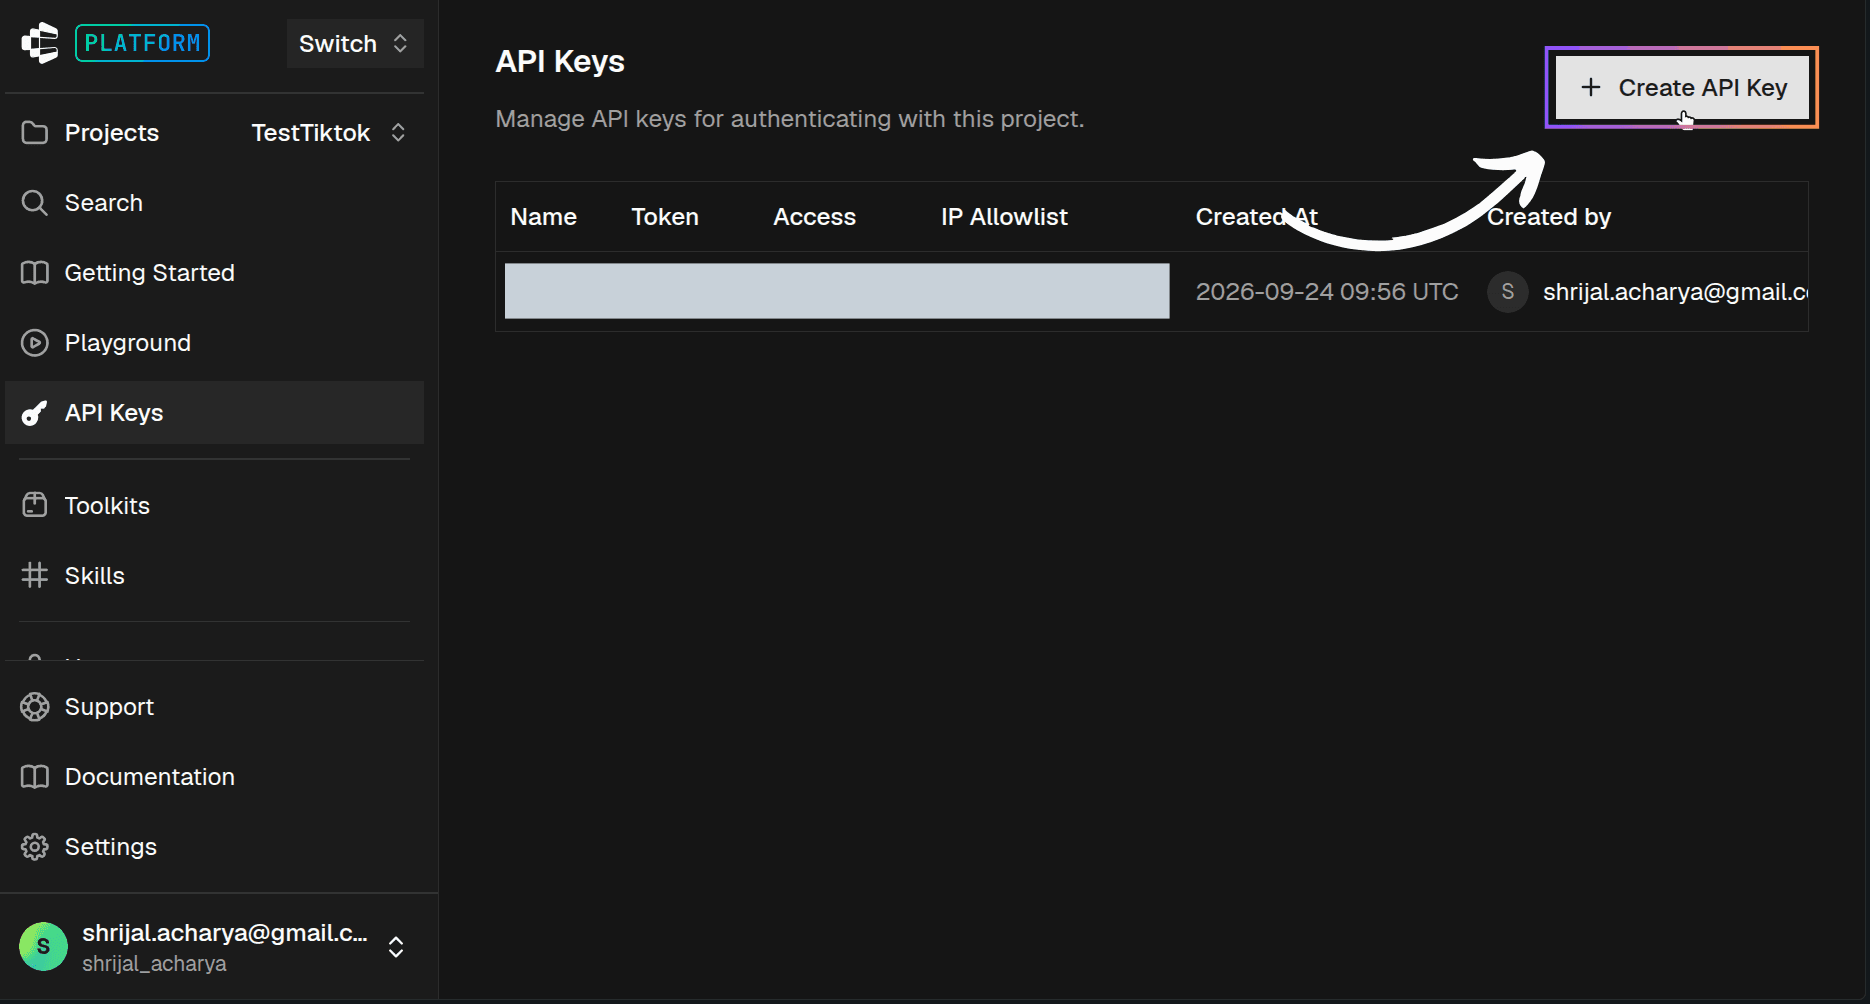This screenshot has height=1004, width=1870.
Task: Select the Toolkits menu item
Action: tap(214, 505)
